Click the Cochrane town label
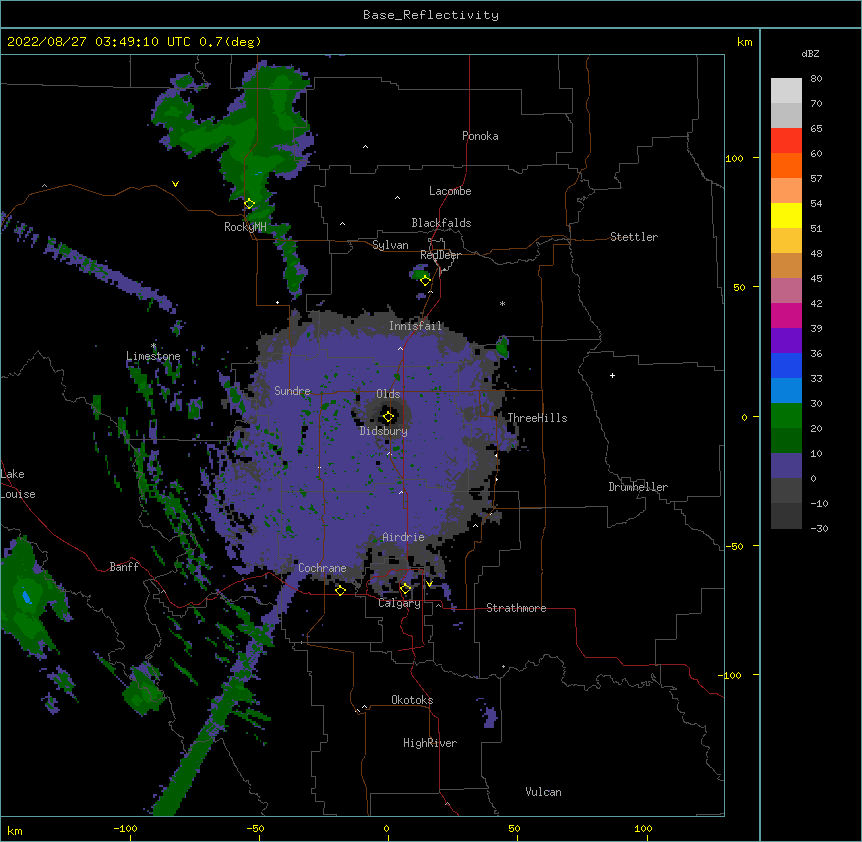This screenshot has width=862, height=842. tap(322, 568)
